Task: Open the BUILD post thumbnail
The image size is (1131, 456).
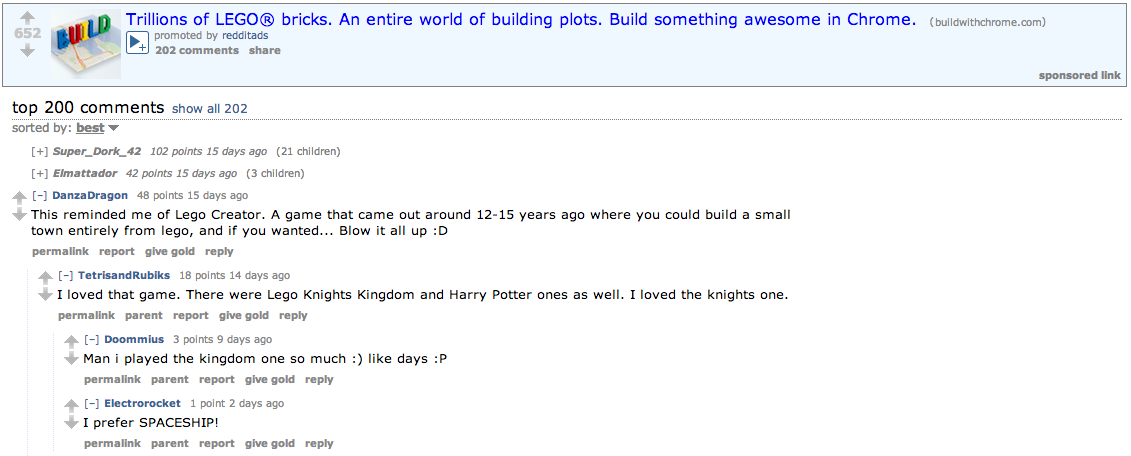Action: point(86,44)
